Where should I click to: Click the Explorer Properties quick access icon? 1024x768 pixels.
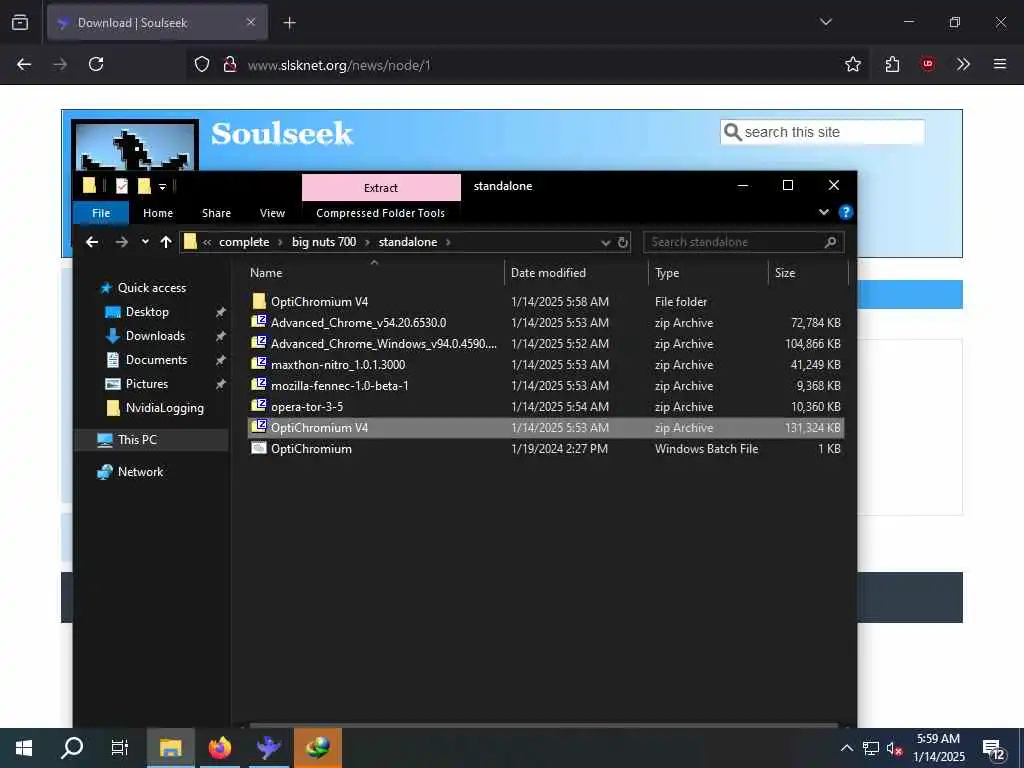pyautogui.click(x=121, y=187)
